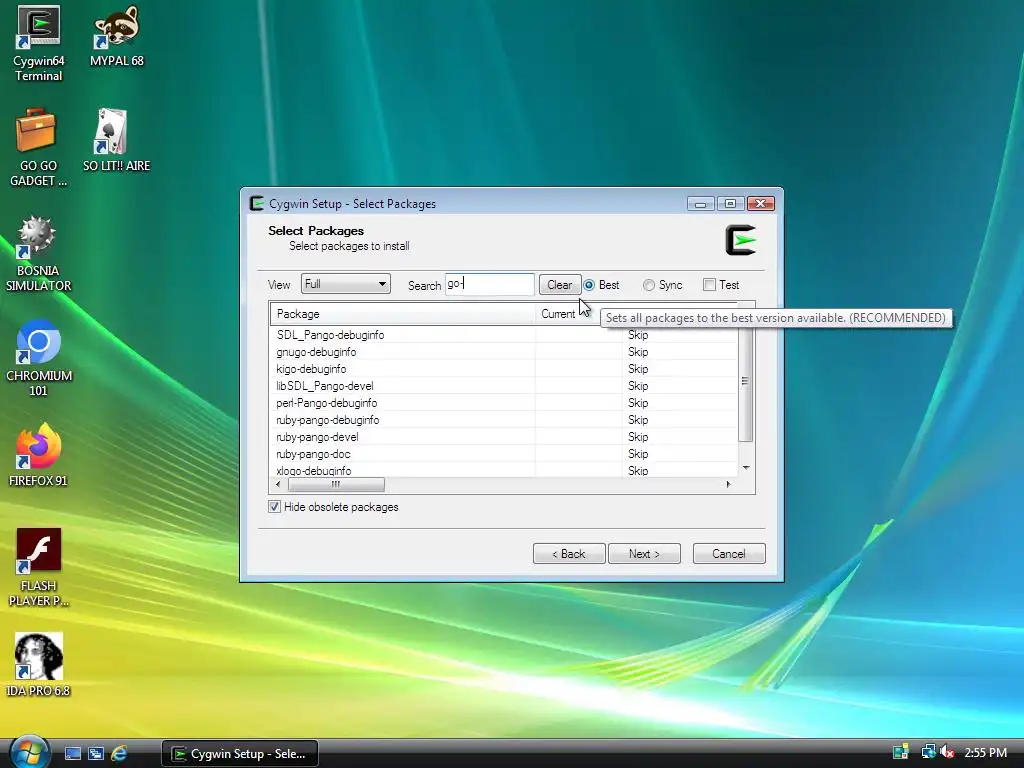1024x768 pixels.
Task: Go back with the Back button
Action: [x=569, y=554]
